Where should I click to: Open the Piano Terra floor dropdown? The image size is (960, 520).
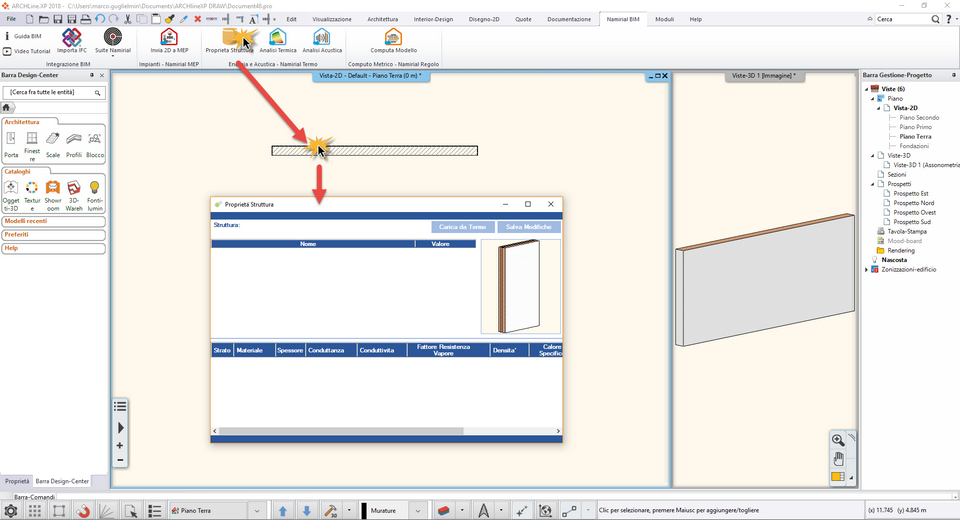click(x=257, y=510)
